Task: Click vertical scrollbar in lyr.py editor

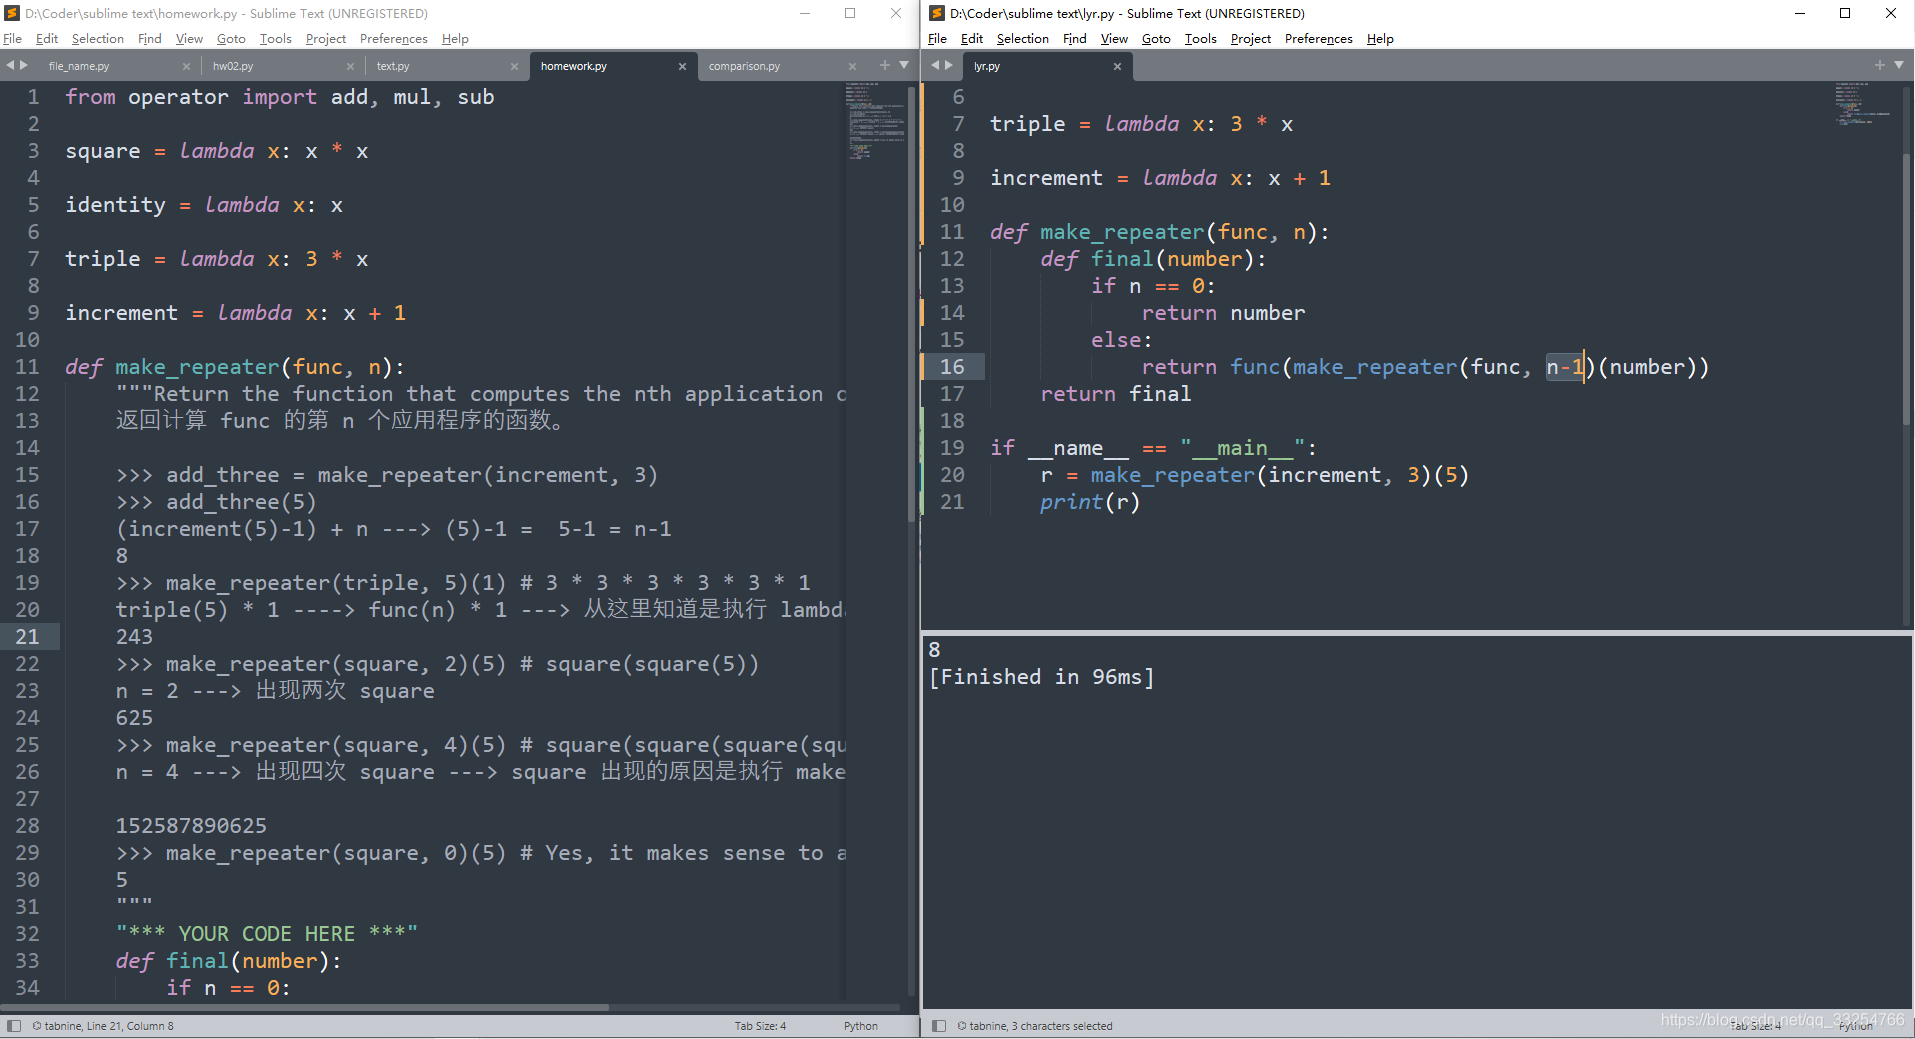Action: click(x=1907, y=289)
